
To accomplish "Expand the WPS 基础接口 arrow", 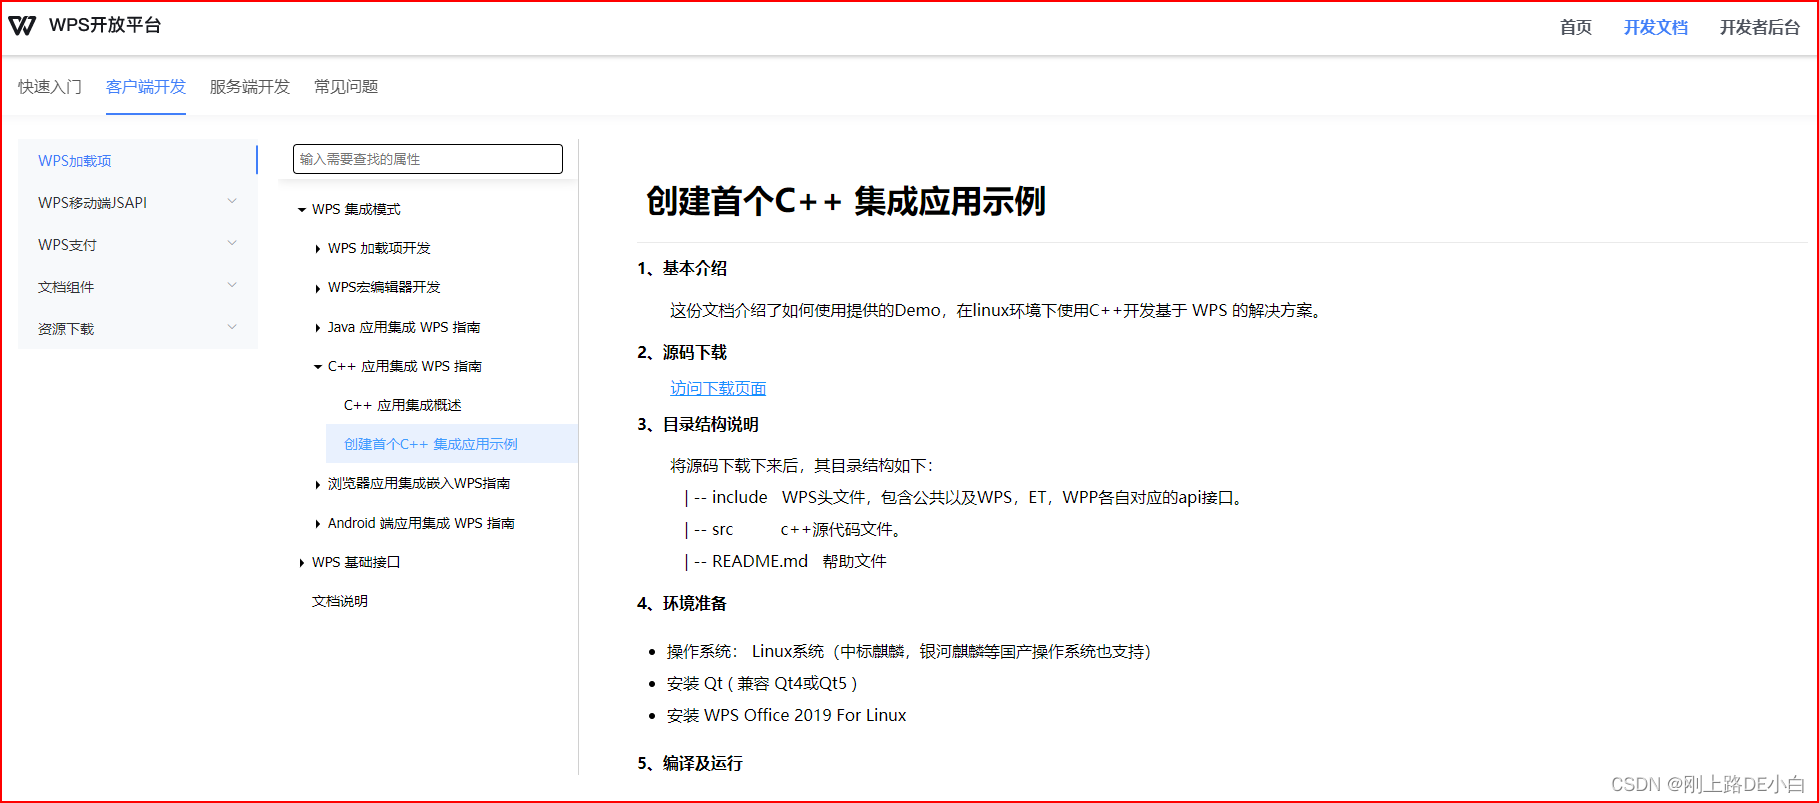I will [x=302, y=563].
